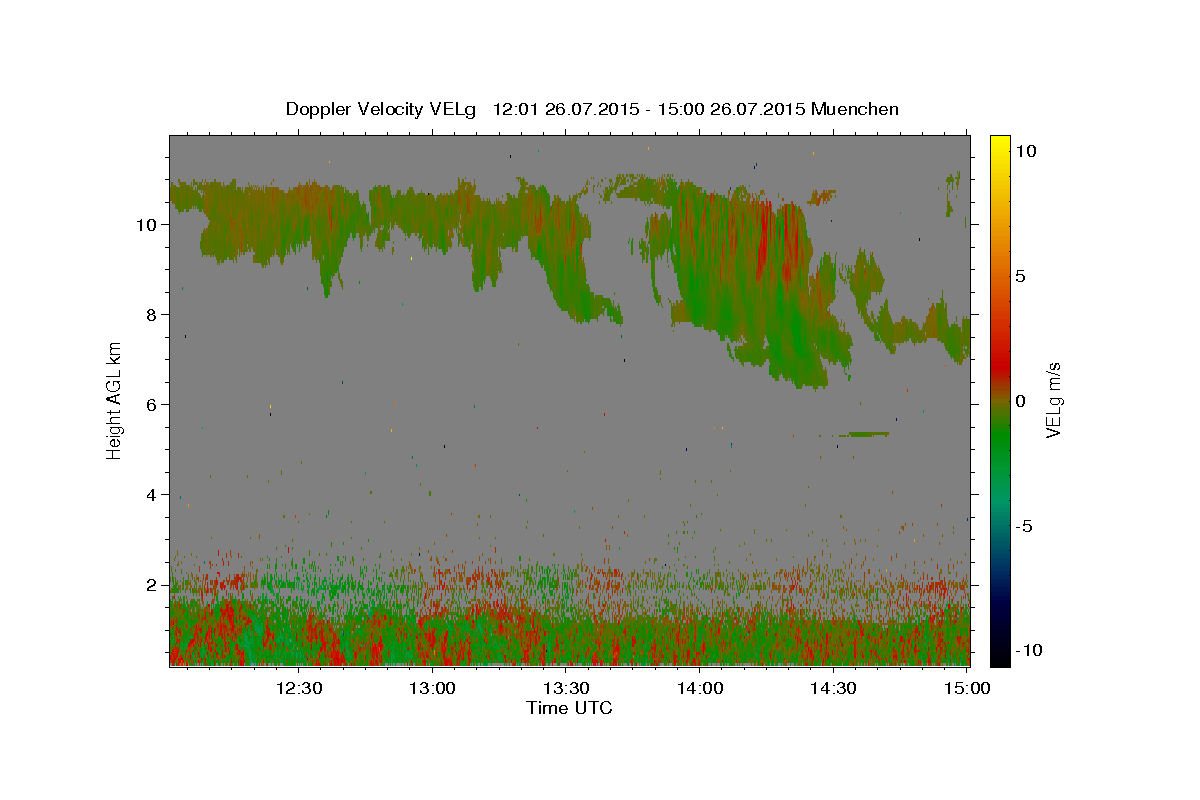Viewport: 1200px width, 800px height.
Task: Click the 14:00 time tick label
Action: click(700, 688)
